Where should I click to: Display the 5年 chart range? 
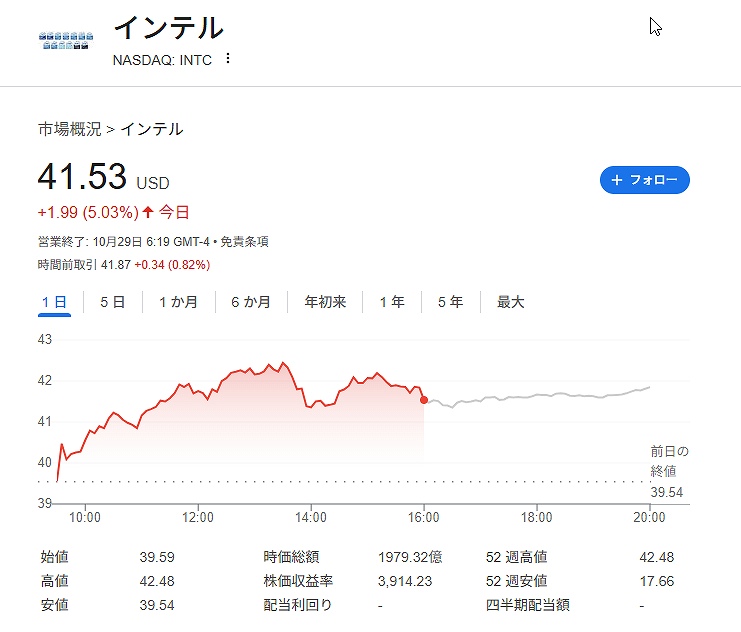(x=450, y=302)
